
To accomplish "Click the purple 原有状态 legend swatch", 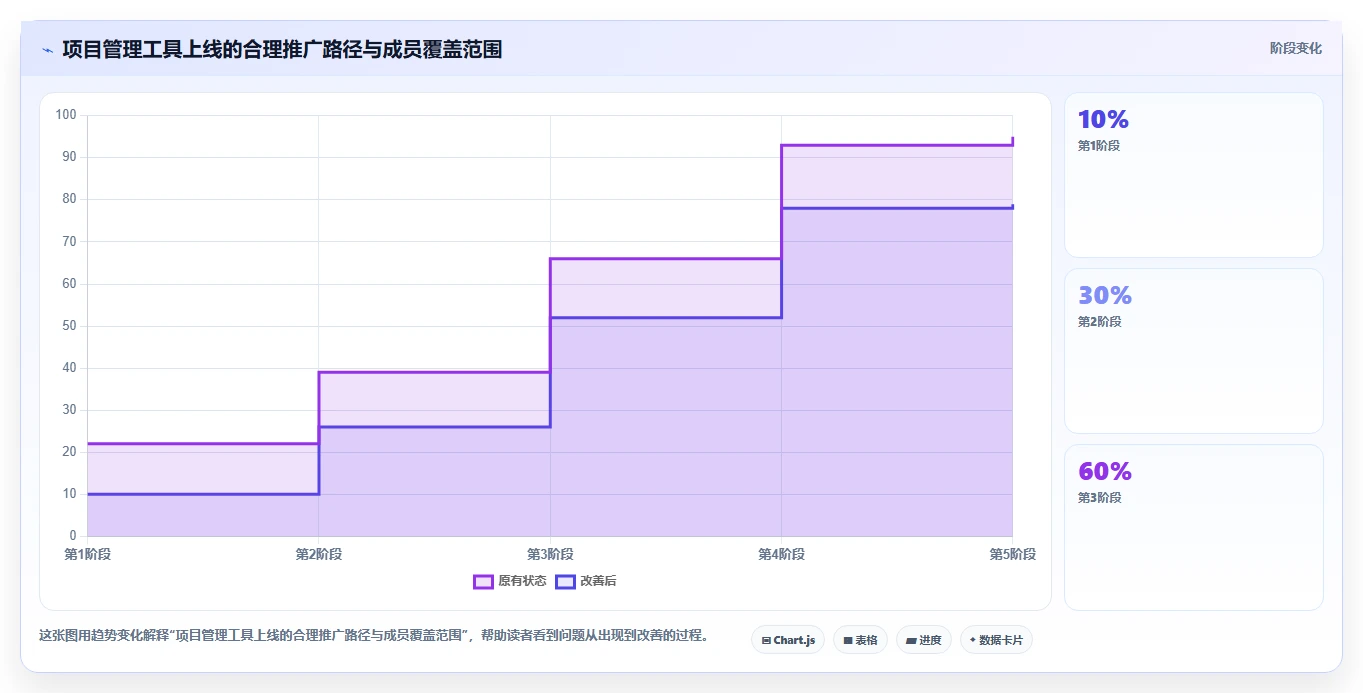I will pyautogui.click(x=483, y=581).
